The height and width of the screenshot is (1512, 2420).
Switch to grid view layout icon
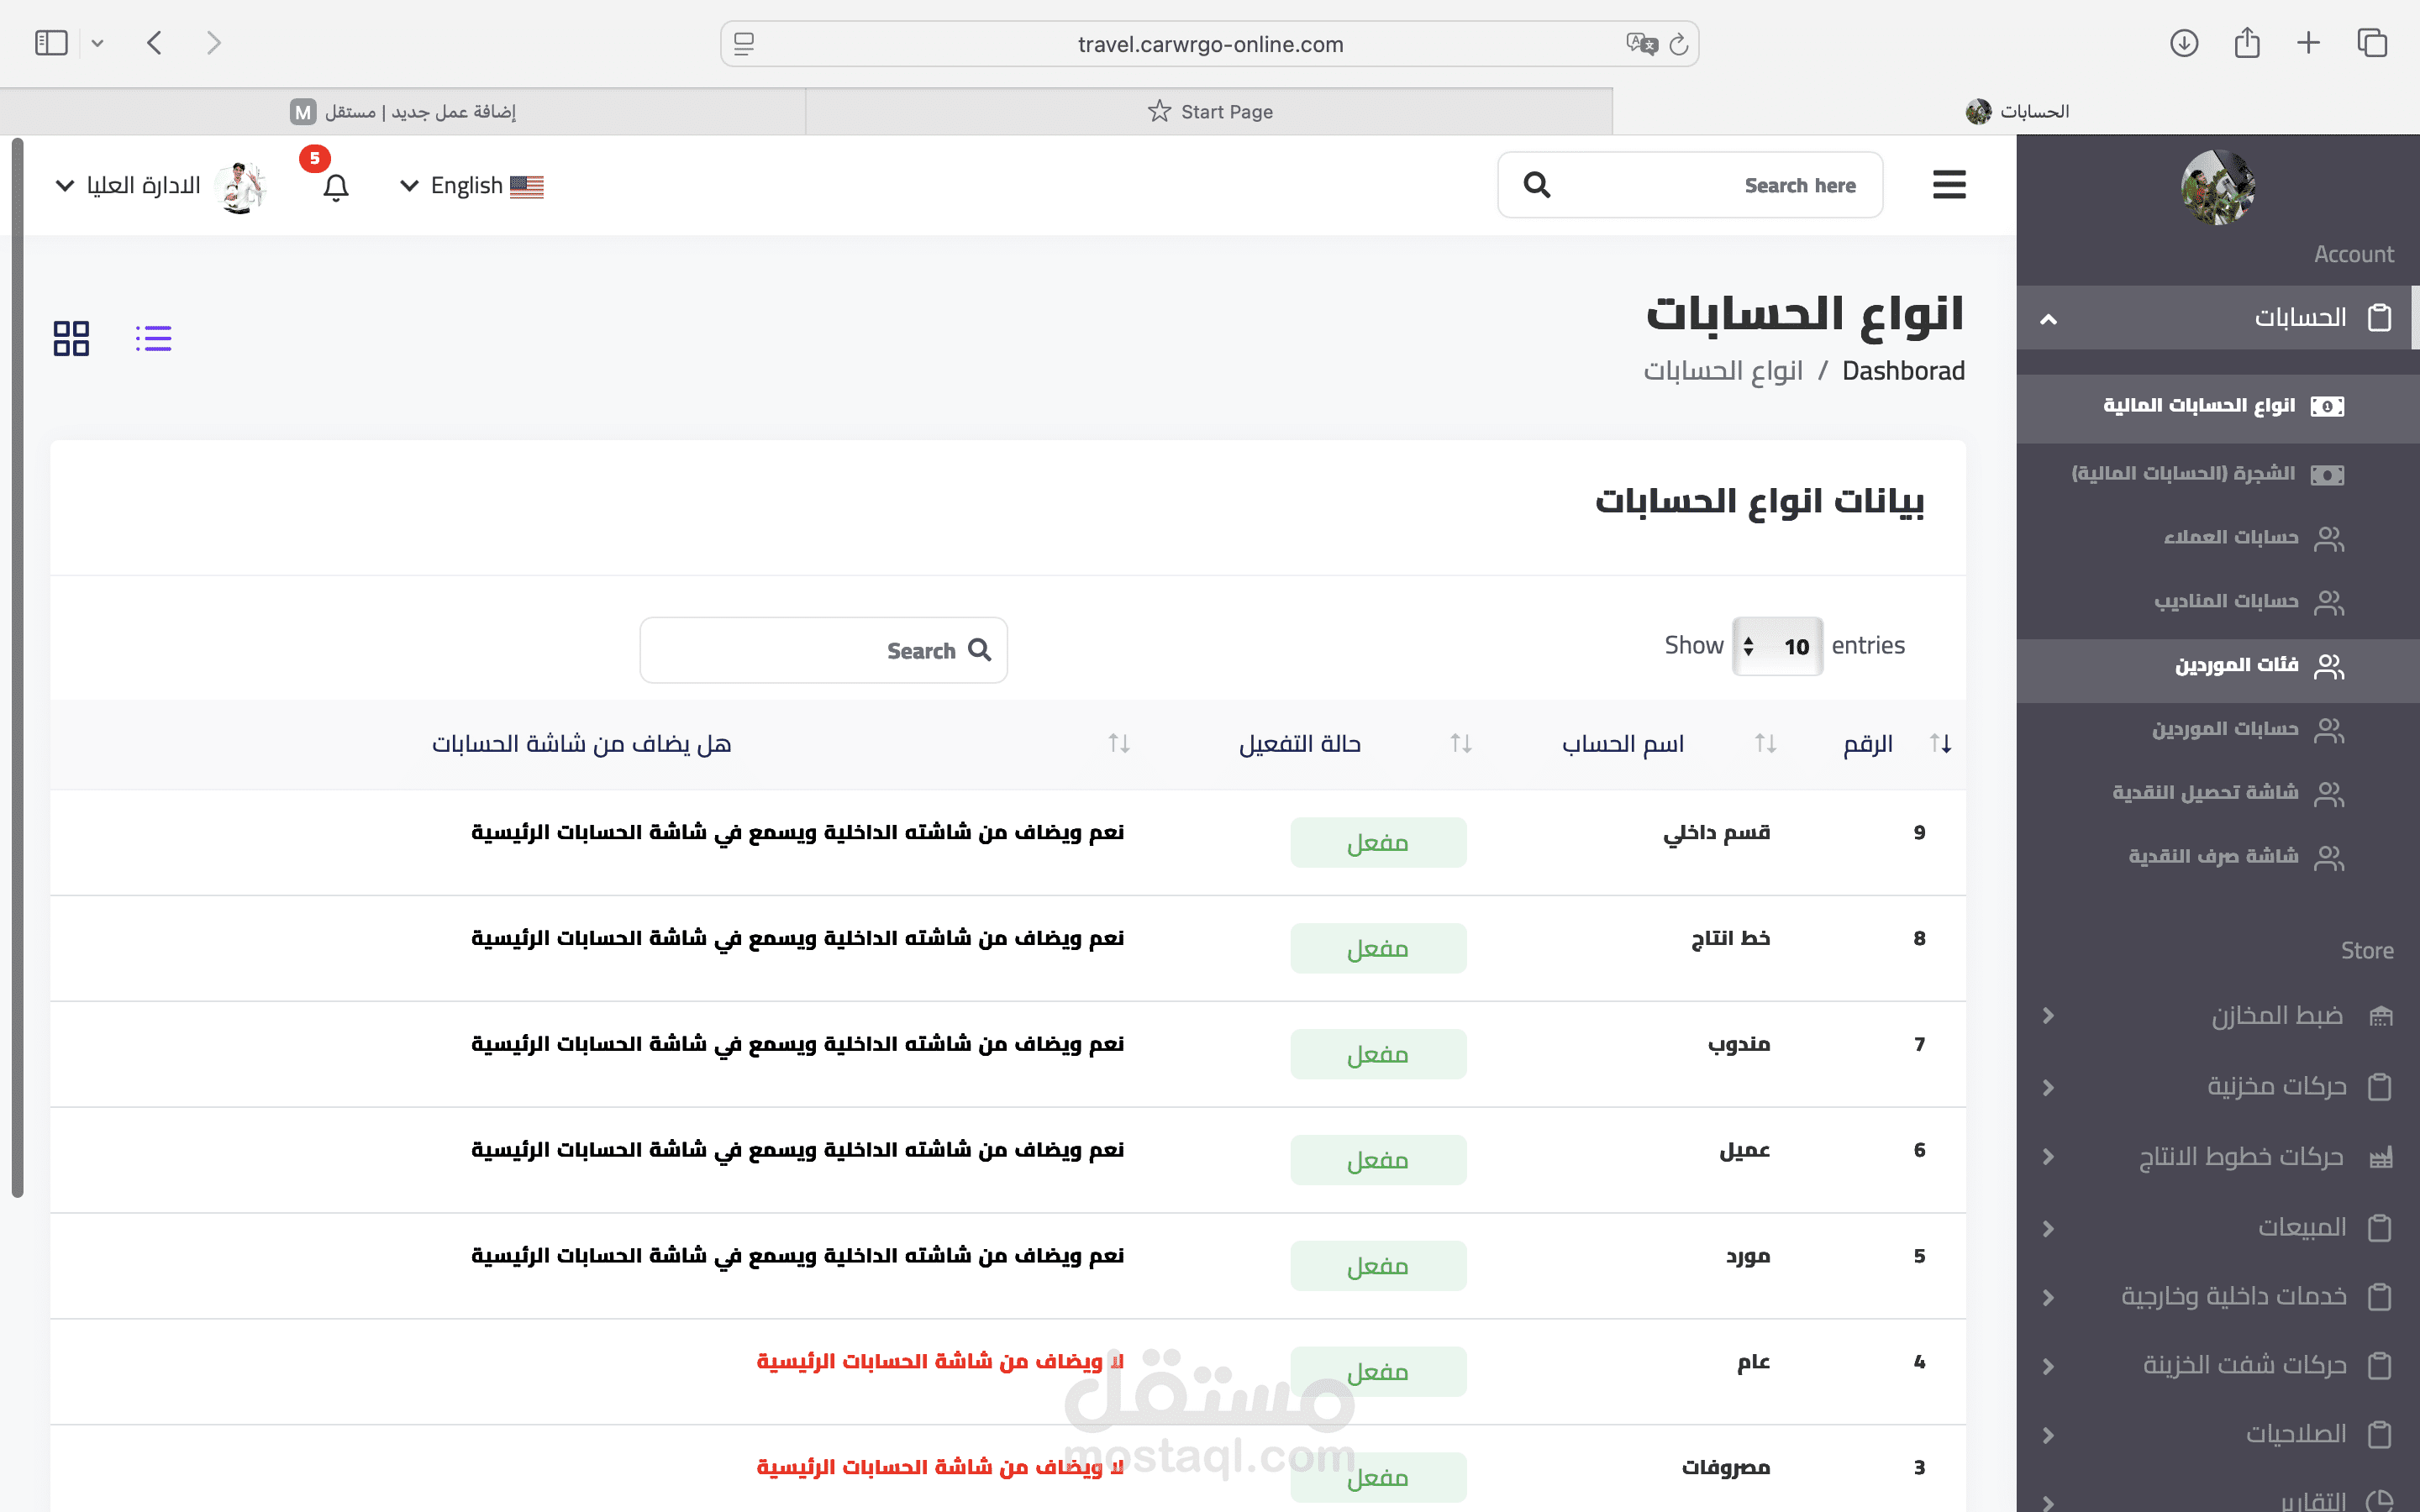point(71,338)
